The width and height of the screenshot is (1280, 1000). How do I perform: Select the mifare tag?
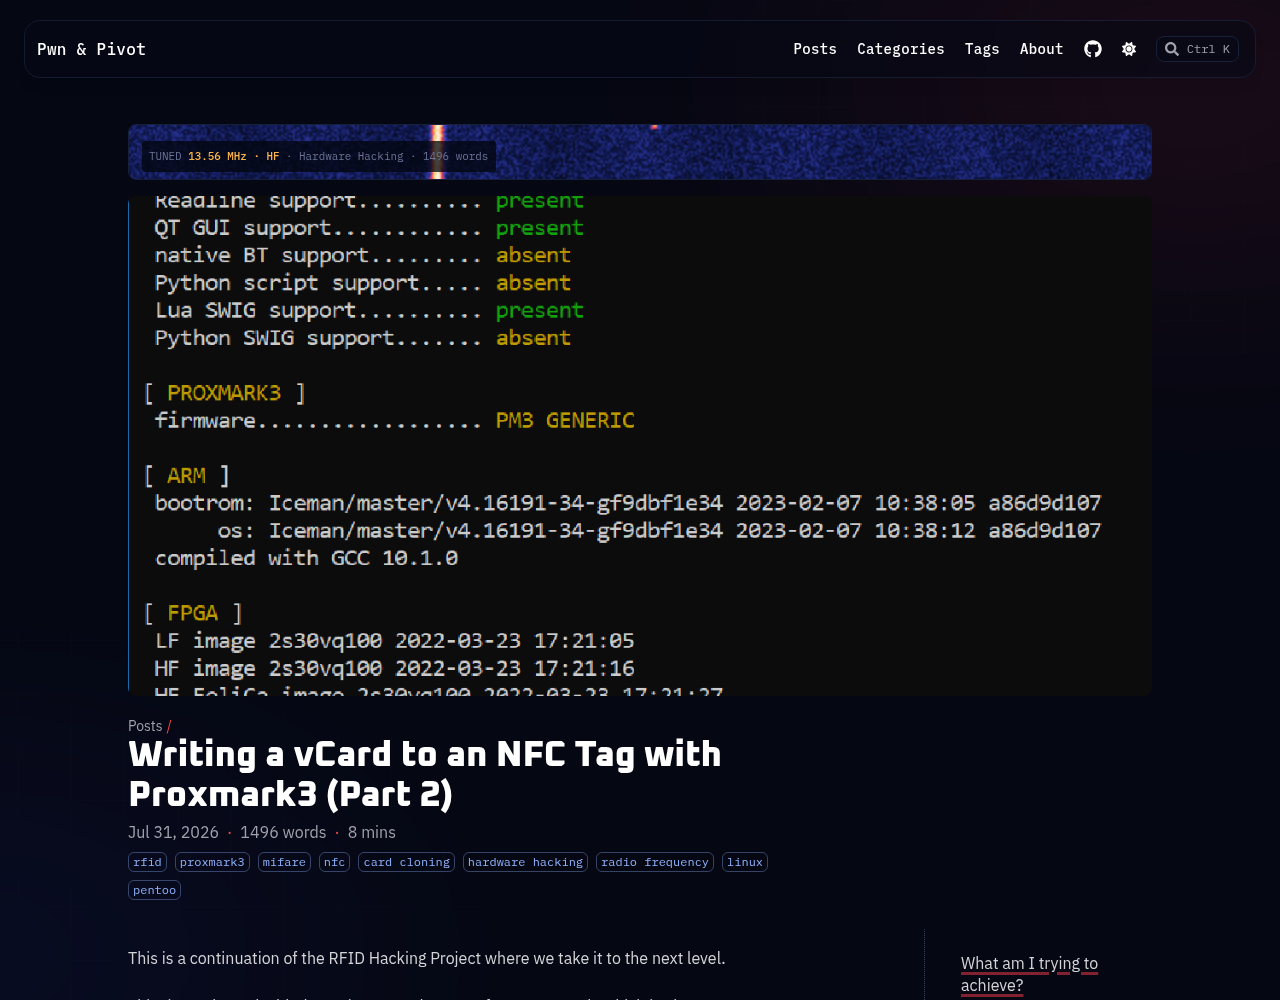[284, 862]
